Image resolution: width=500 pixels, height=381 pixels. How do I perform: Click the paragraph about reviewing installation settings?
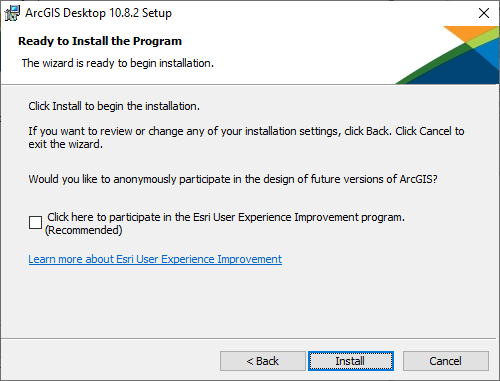[x=246, y=138]
